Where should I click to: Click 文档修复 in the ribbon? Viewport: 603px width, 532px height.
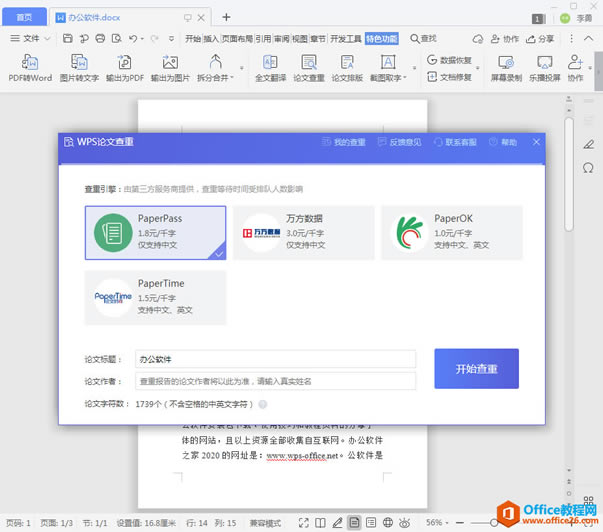click(x=449, y=77)
